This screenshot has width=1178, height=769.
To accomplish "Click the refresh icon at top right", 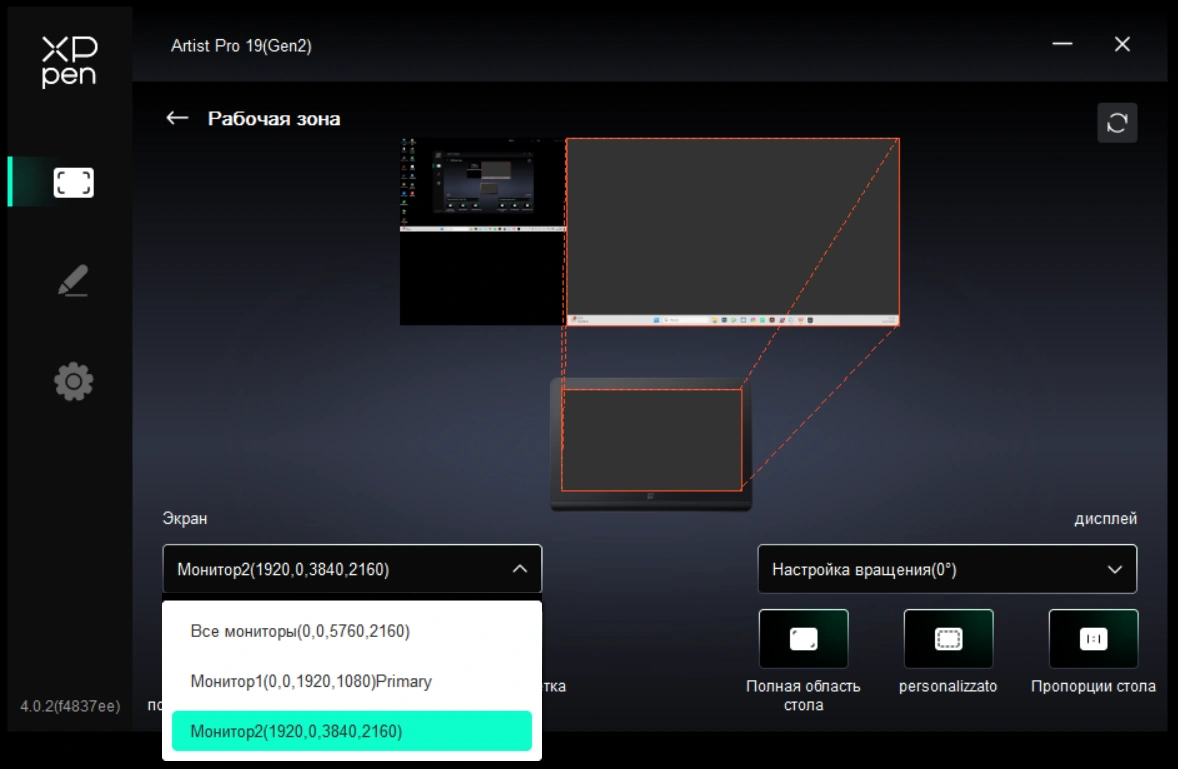I will coord(1117,123).
